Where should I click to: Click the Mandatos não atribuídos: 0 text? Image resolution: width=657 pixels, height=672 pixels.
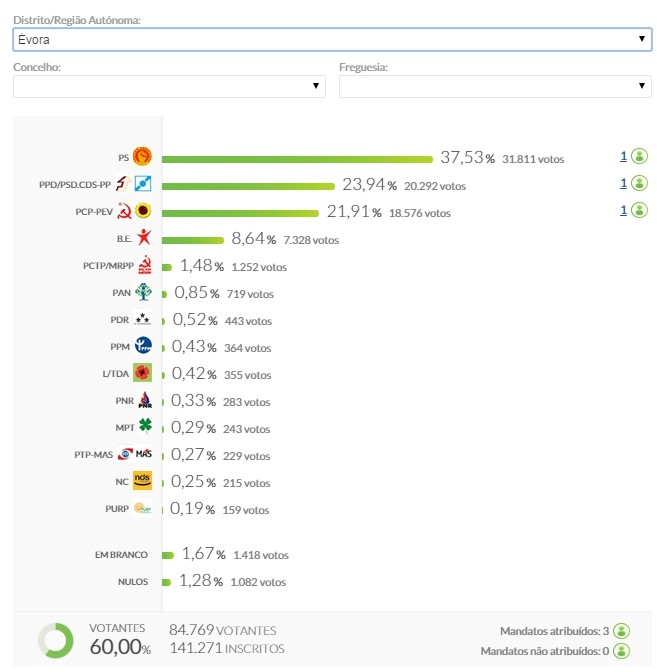(545, 651)
